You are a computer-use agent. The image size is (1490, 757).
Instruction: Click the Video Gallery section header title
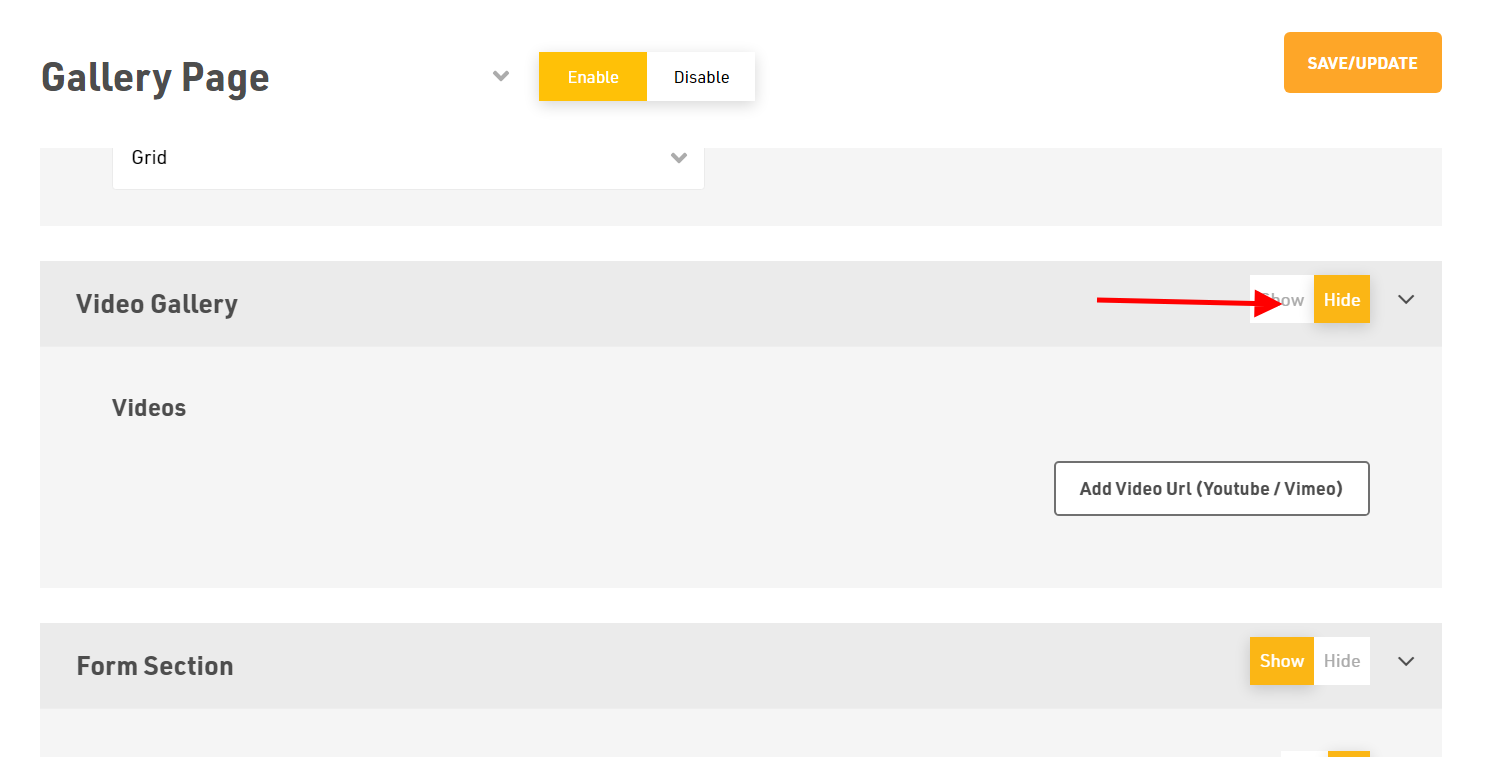157,304
